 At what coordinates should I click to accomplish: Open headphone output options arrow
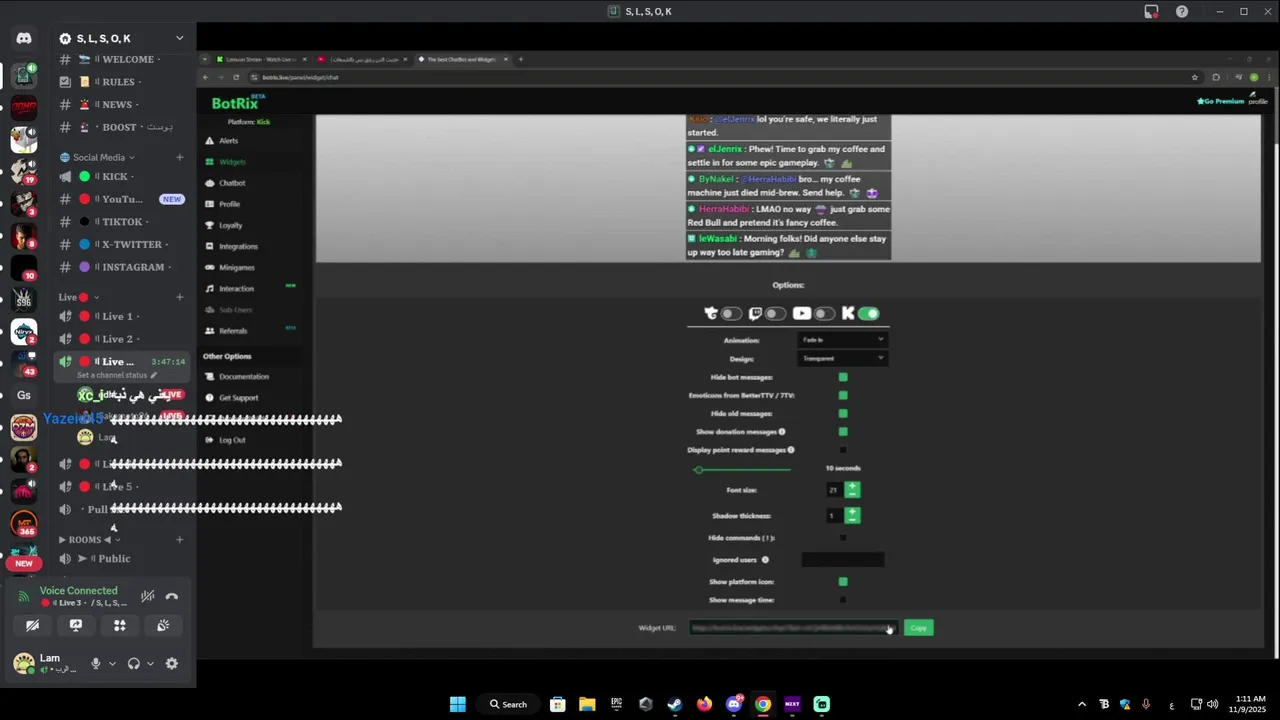pos(150,663)
